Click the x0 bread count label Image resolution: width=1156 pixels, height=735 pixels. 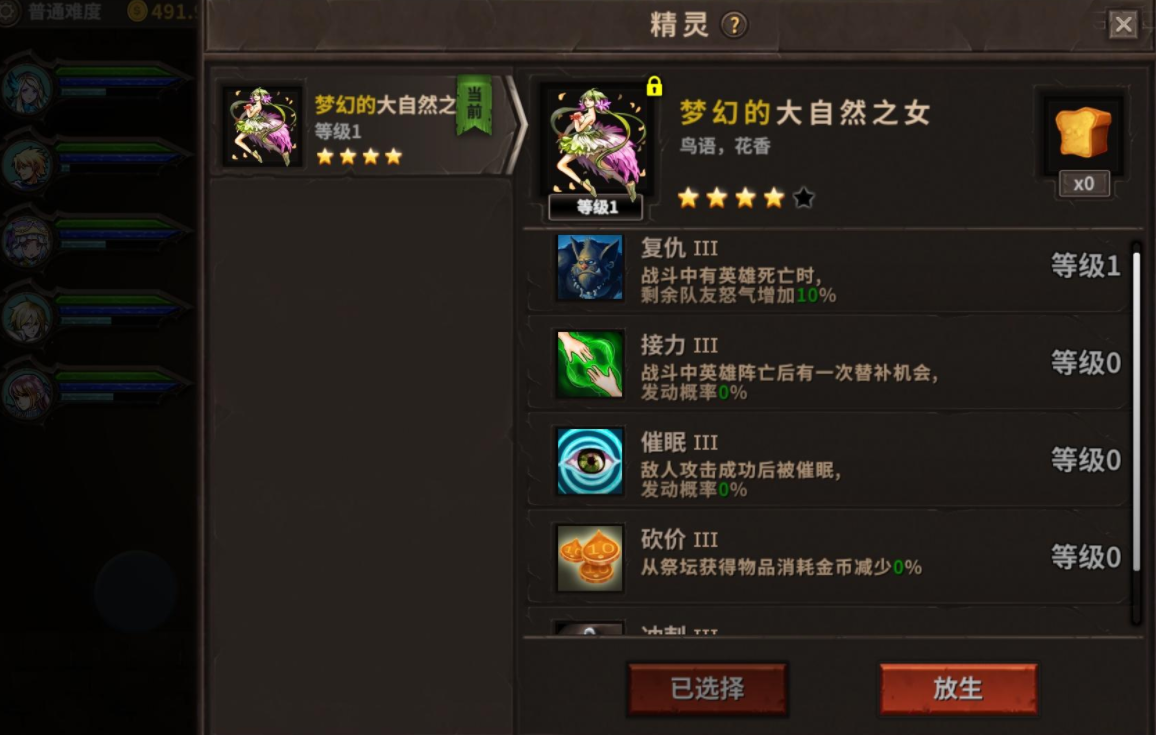click(x=1084, y=184)
